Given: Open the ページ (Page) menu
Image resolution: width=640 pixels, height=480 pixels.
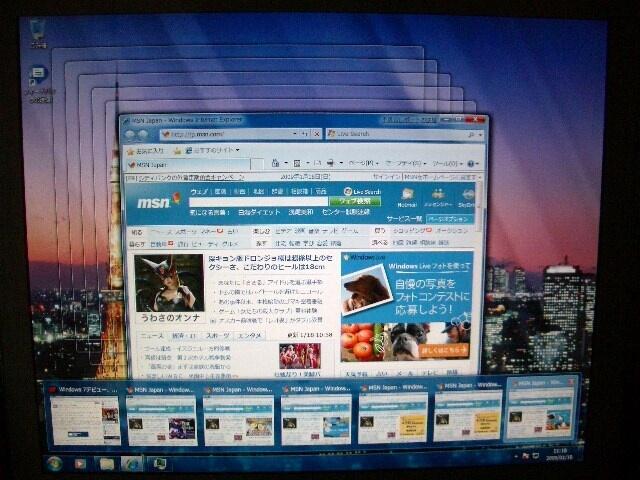Looking at the screenshot, I should [x=363, y=163].
